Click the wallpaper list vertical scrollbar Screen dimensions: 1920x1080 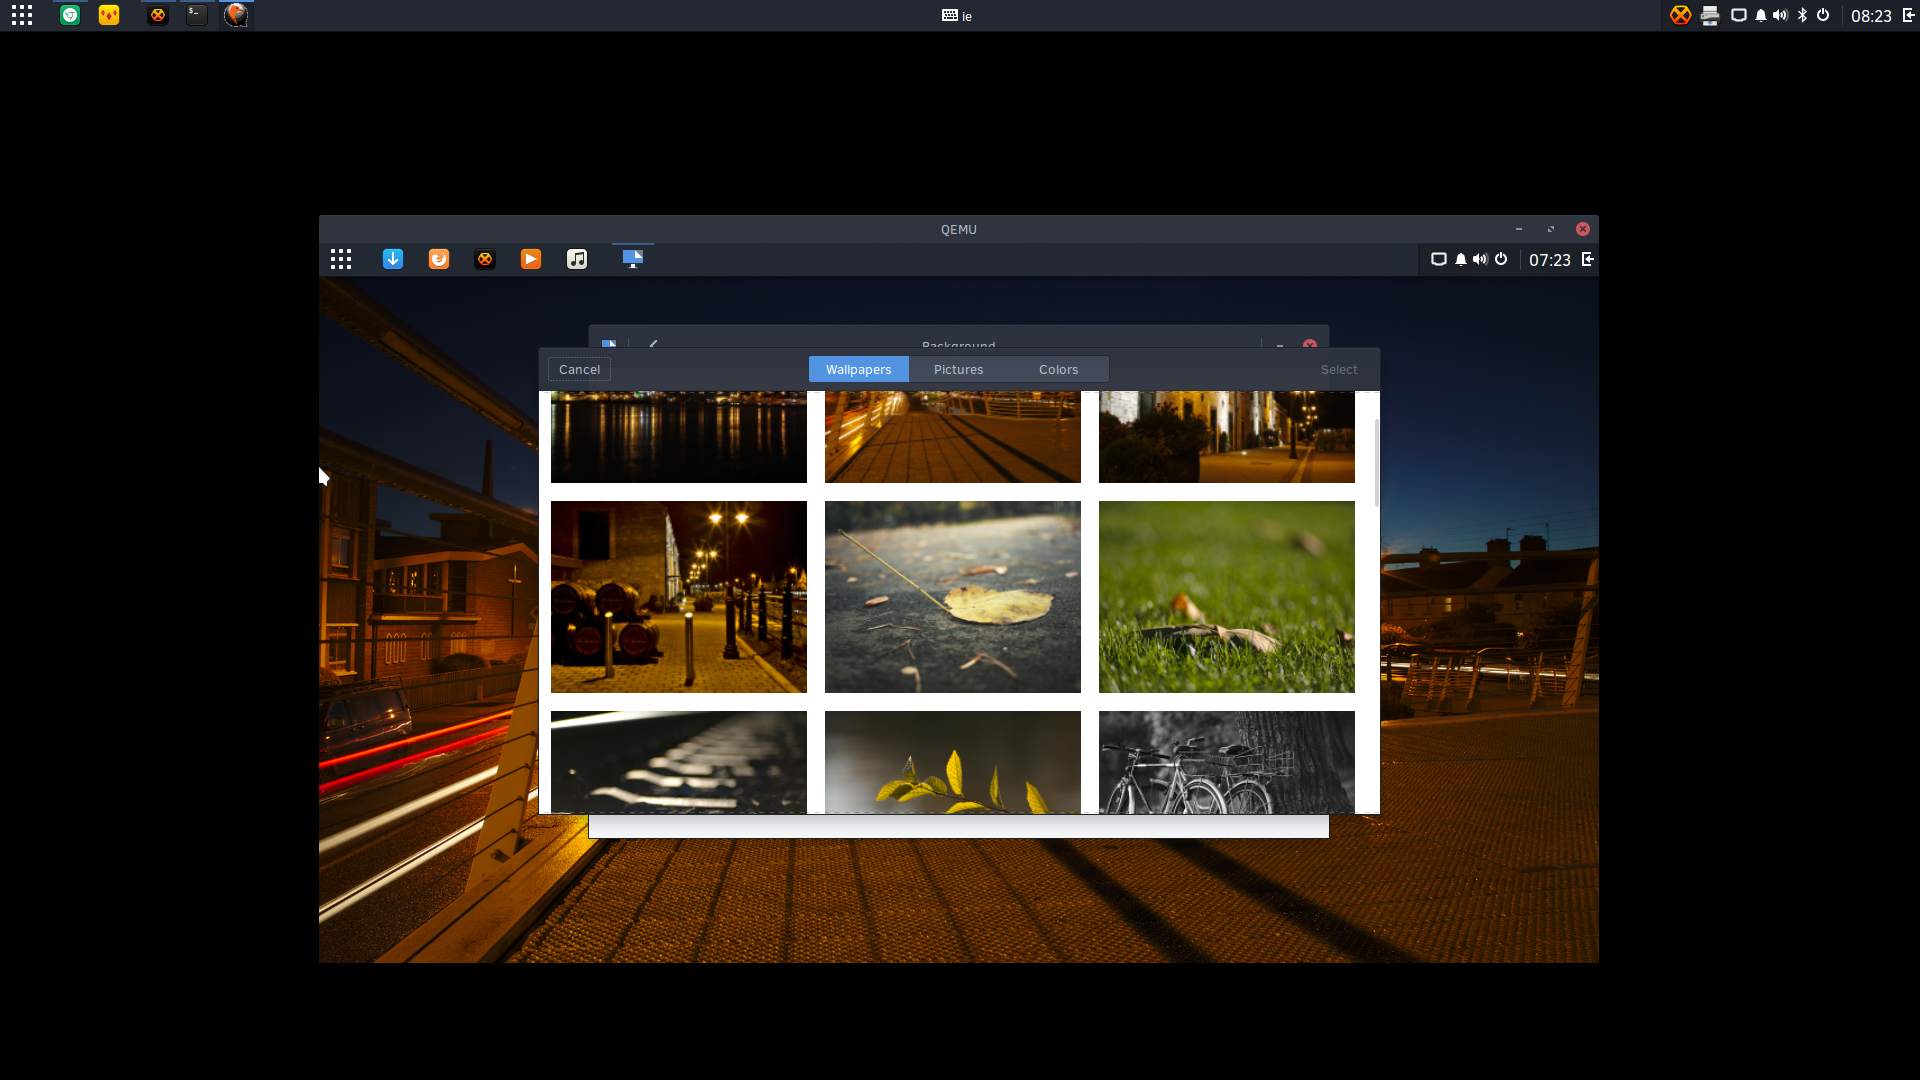(1376, 462)
